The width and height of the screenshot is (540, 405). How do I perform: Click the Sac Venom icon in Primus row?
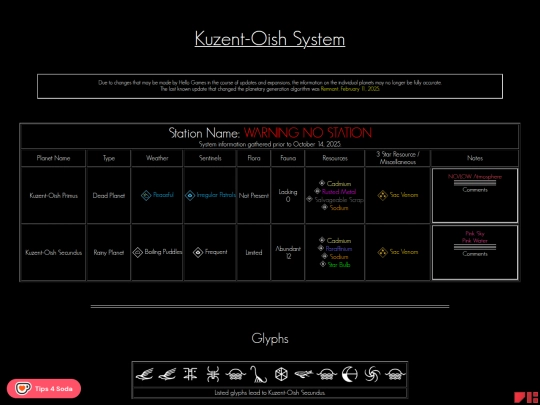[383, 195]
